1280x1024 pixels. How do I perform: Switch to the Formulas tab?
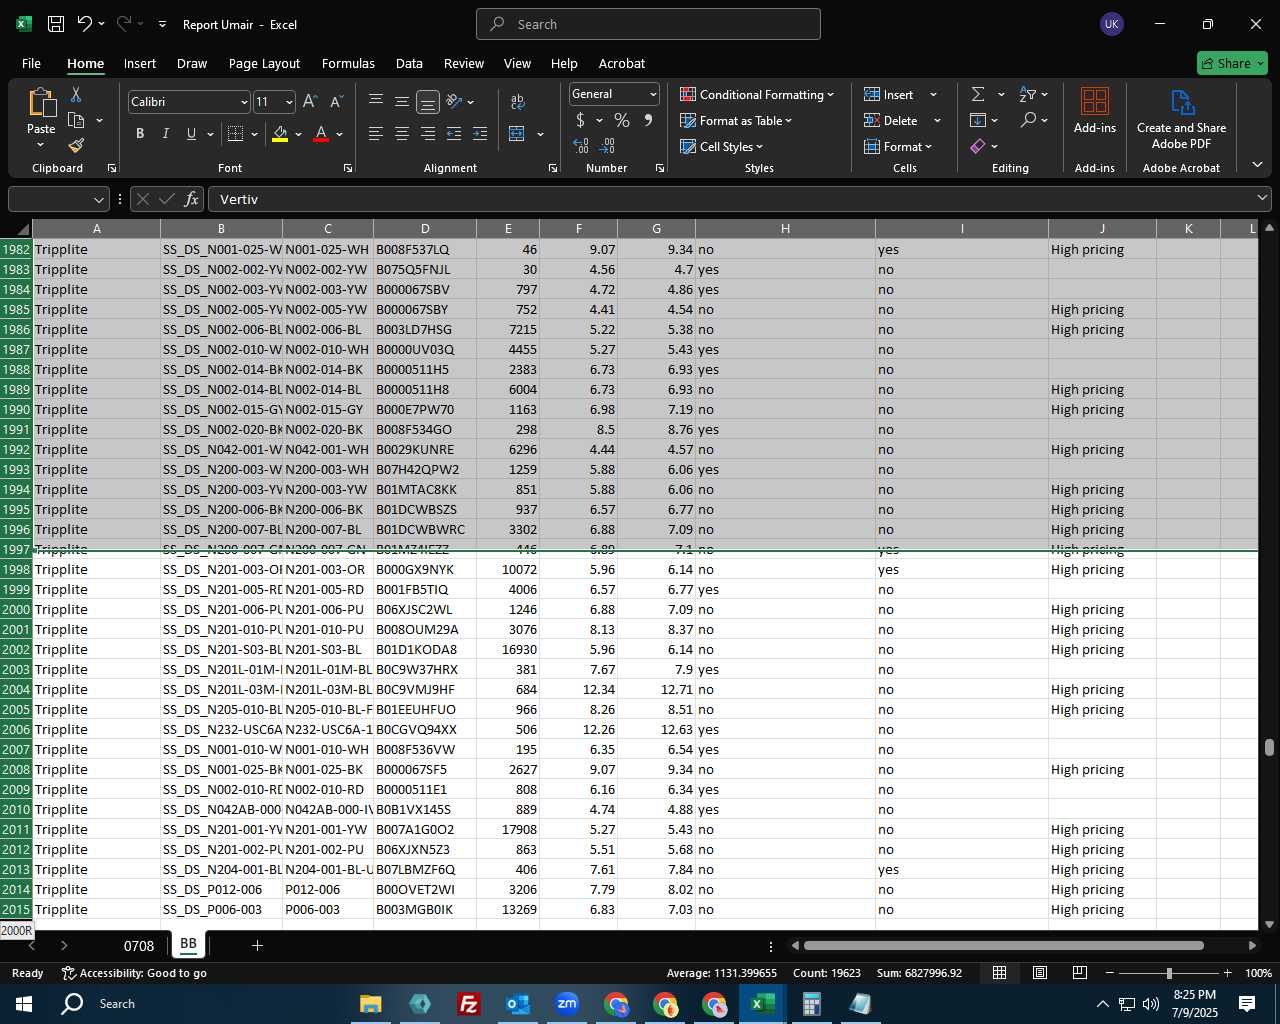click(348, 63)
